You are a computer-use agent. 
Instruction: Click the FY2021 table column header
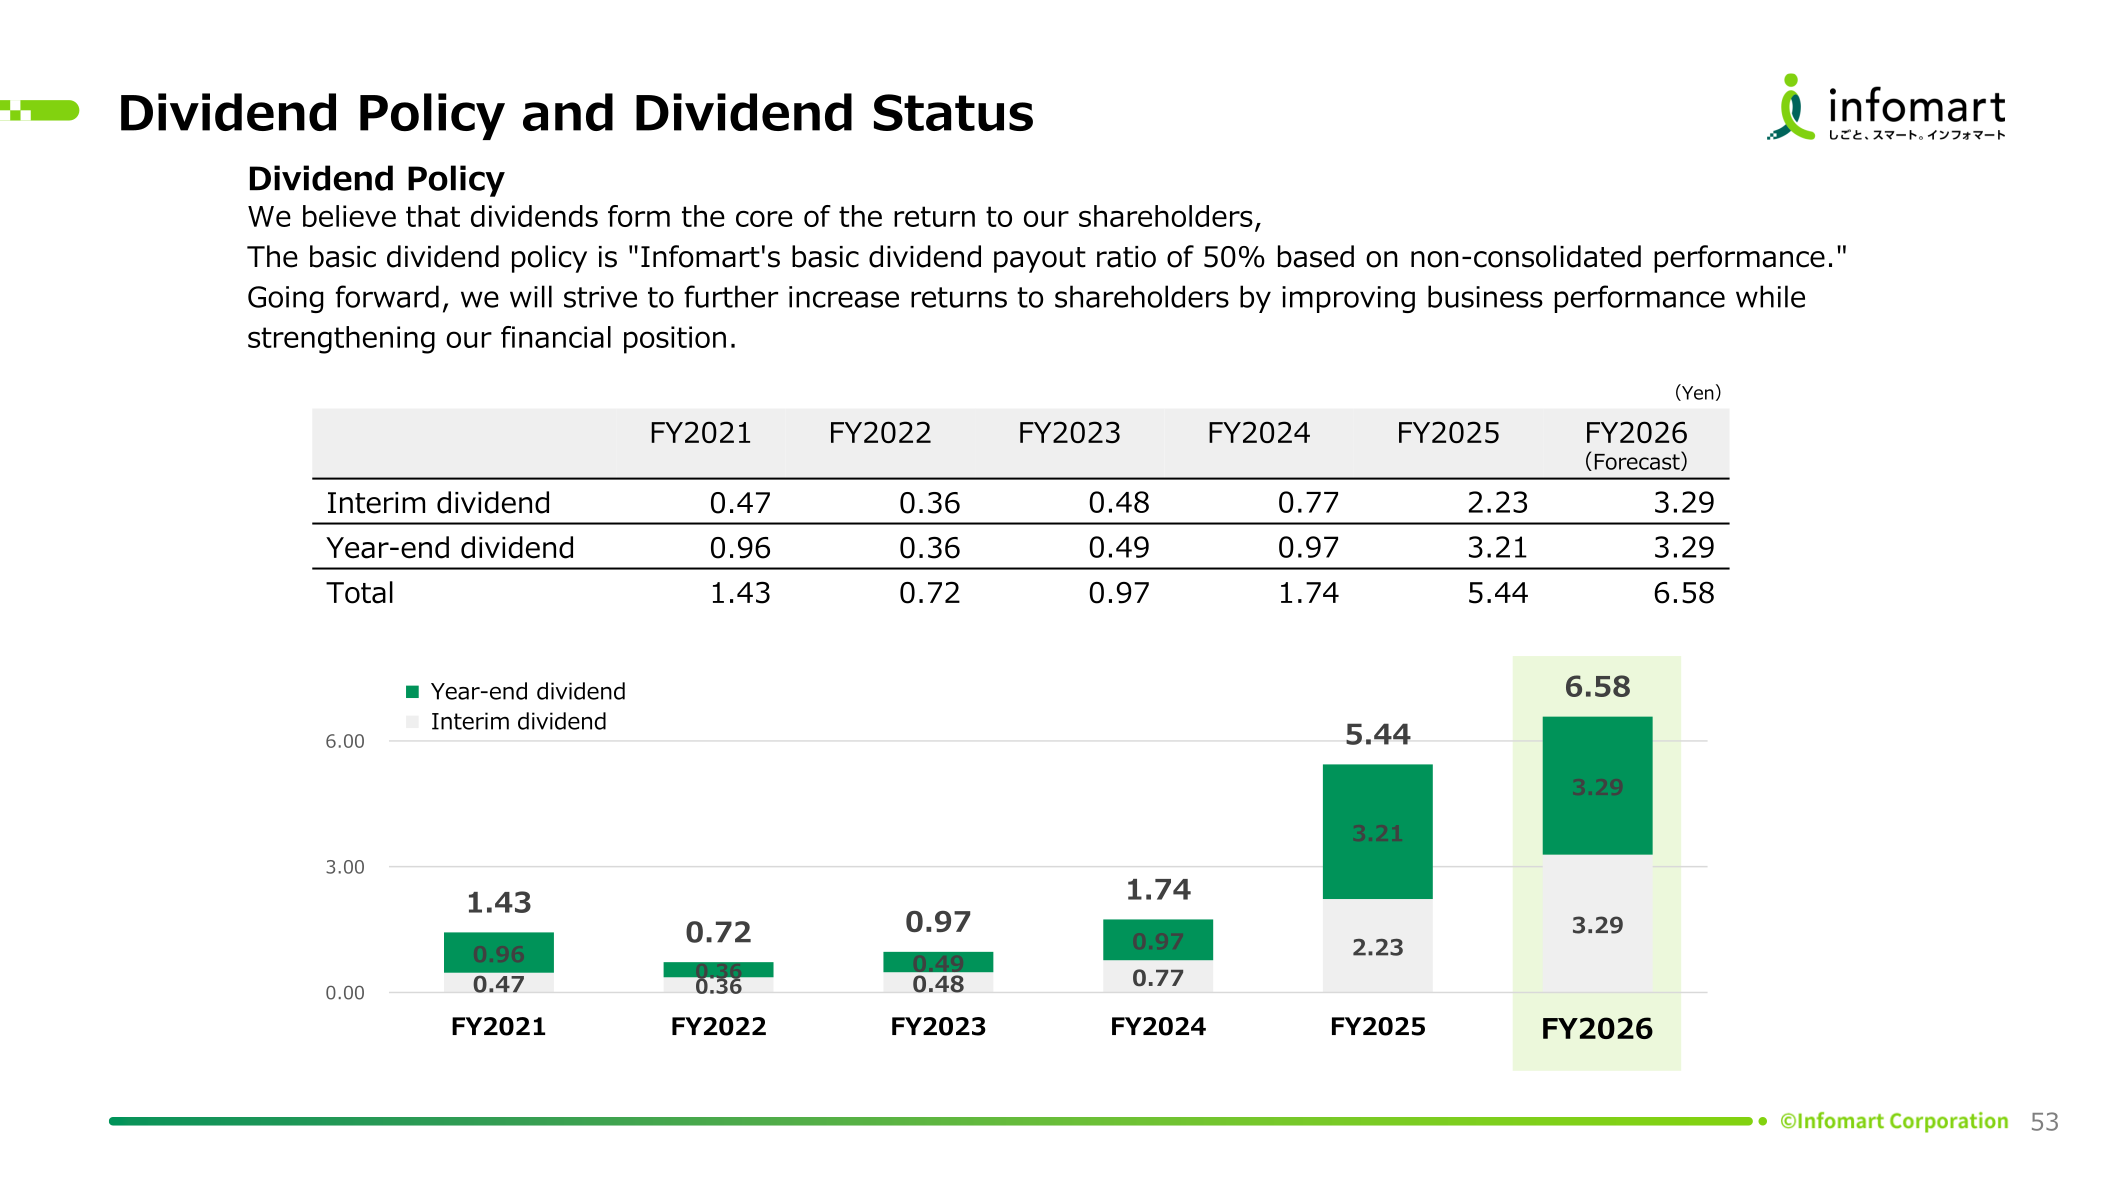click(x=700, y=433)
